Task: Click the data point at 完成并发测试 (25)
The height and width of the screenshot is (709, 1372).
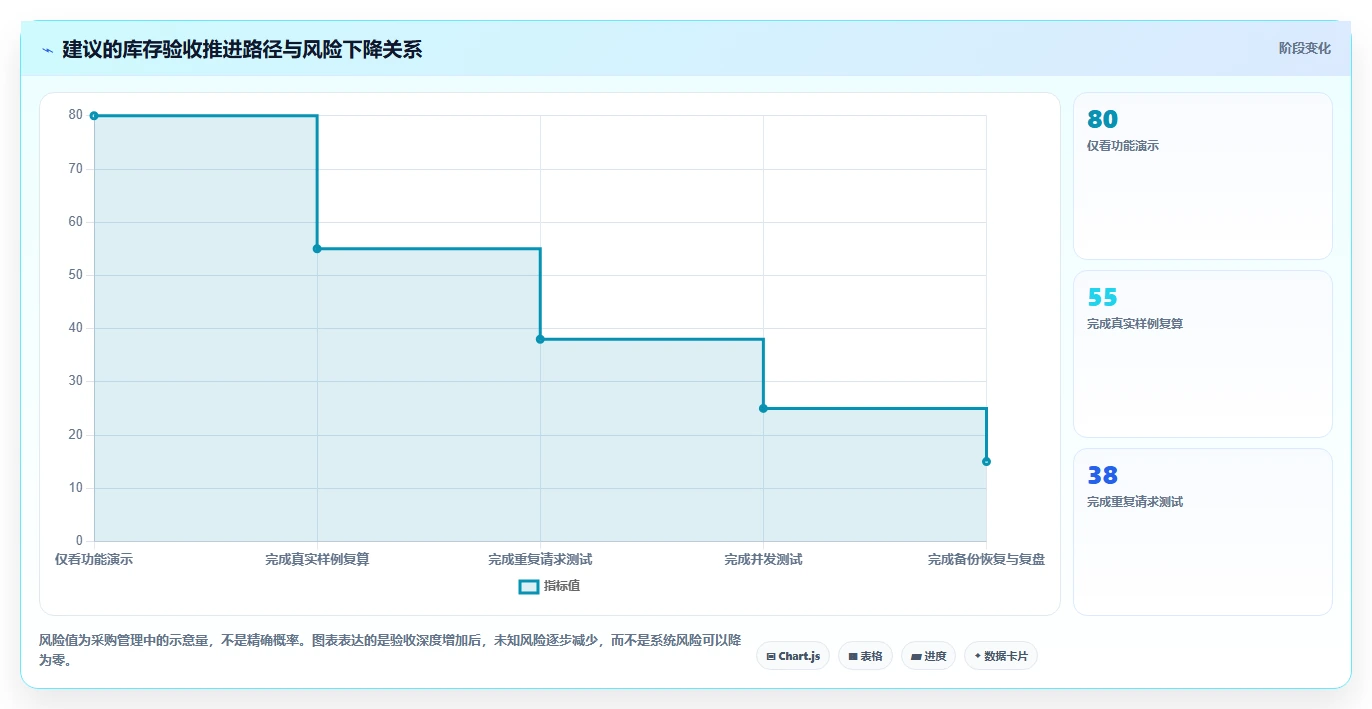Action: [763, 408]
